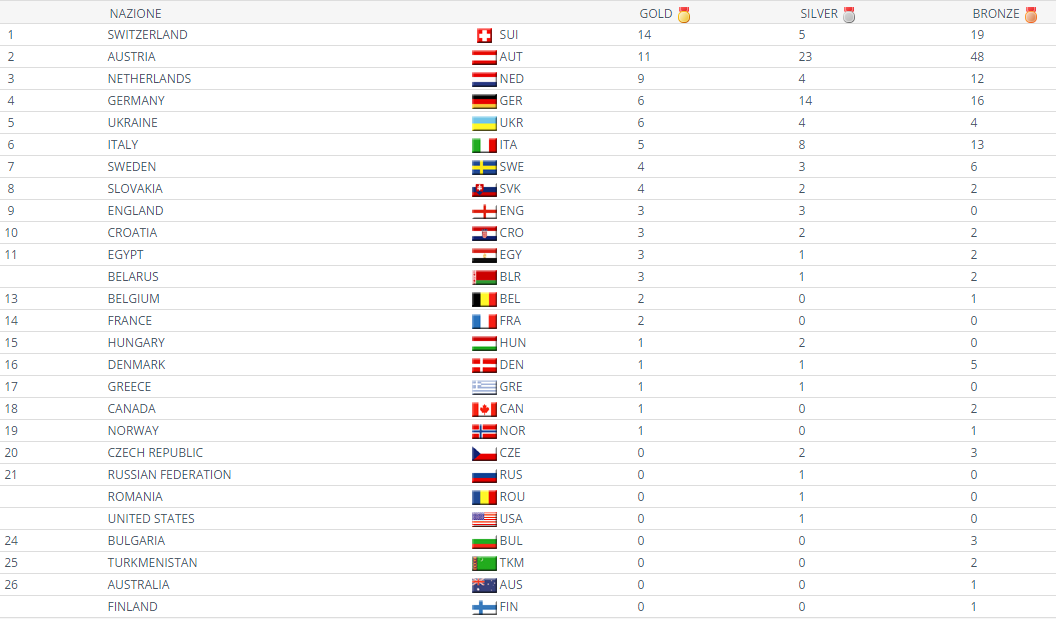Click the Austria flag icon
Image resolution: width=1056 pixels, height=619 pixels.
coord(484,57)
